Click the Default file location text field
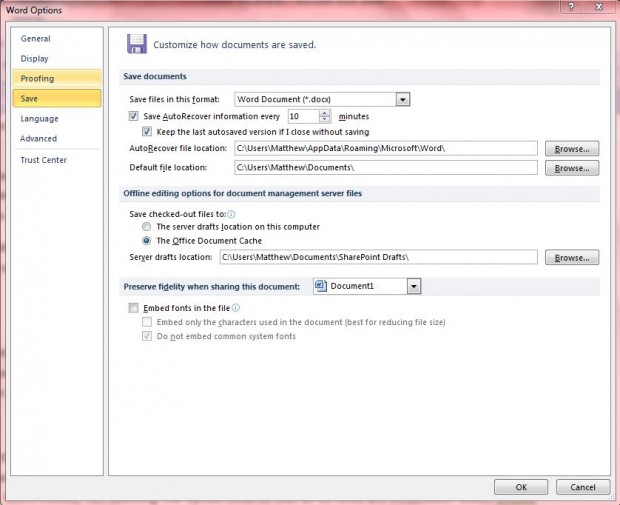The width and height of the screenshot is (620, 505). (385, 168)
